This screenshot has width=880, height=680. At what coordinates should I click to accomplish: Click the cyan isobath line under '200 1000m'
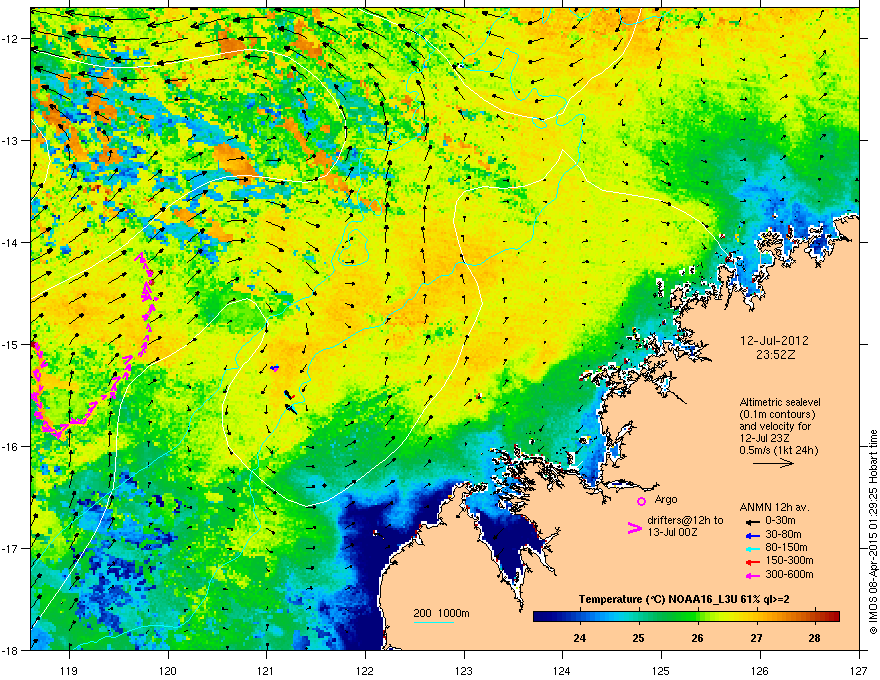tap(434, 622)
